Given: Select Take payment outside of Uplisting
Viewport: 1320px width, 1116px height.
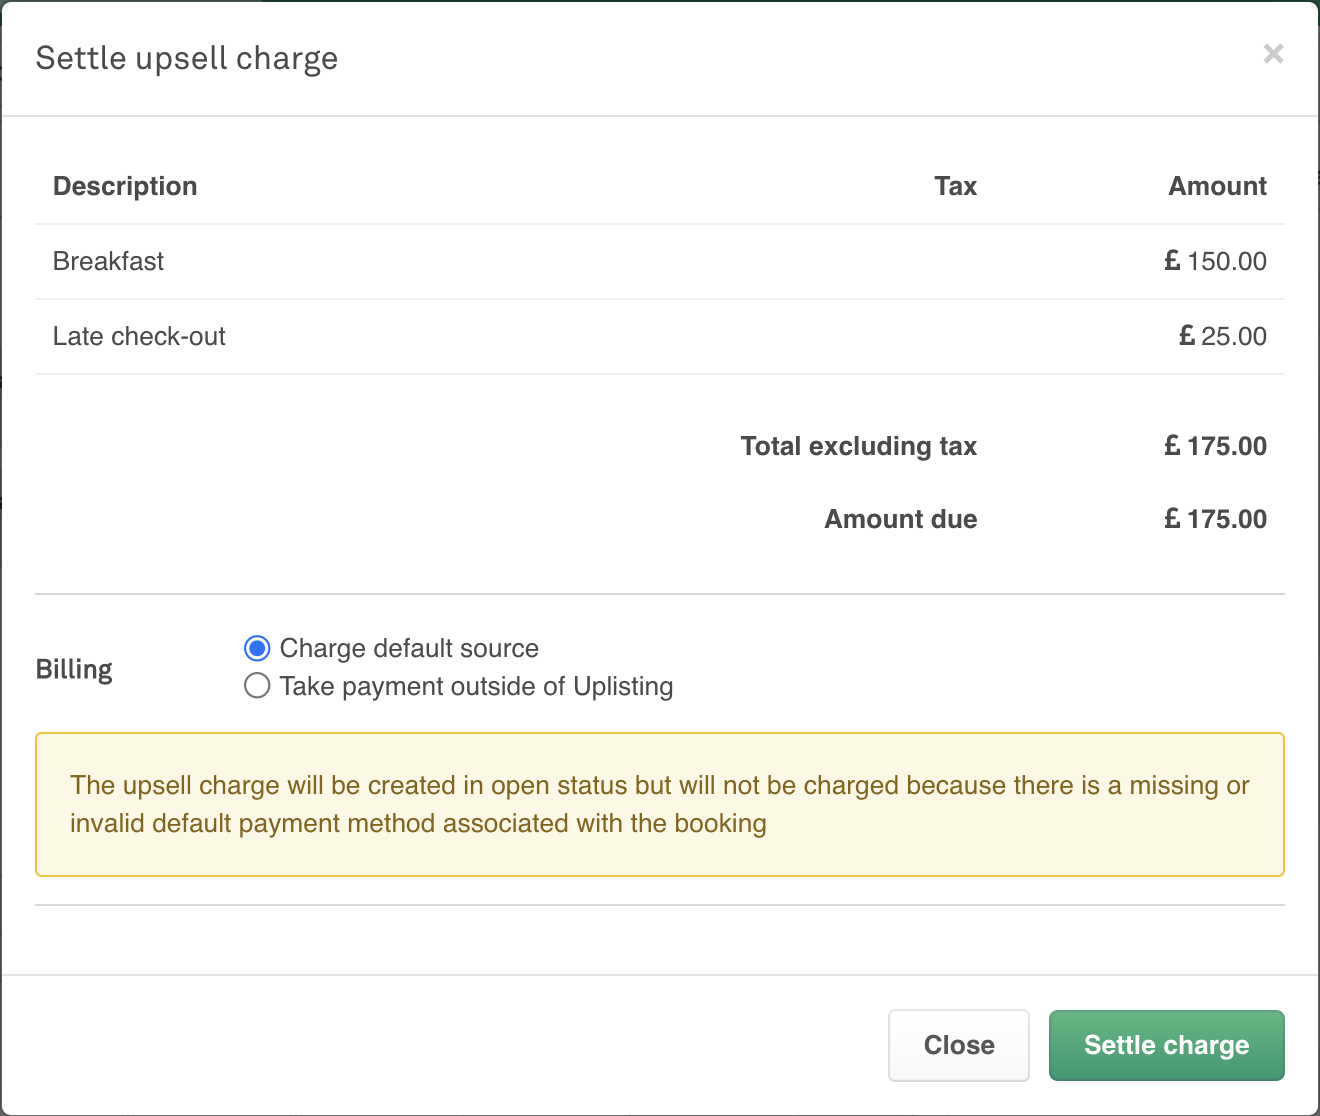Looking at the screenshot, I should 257,687.
